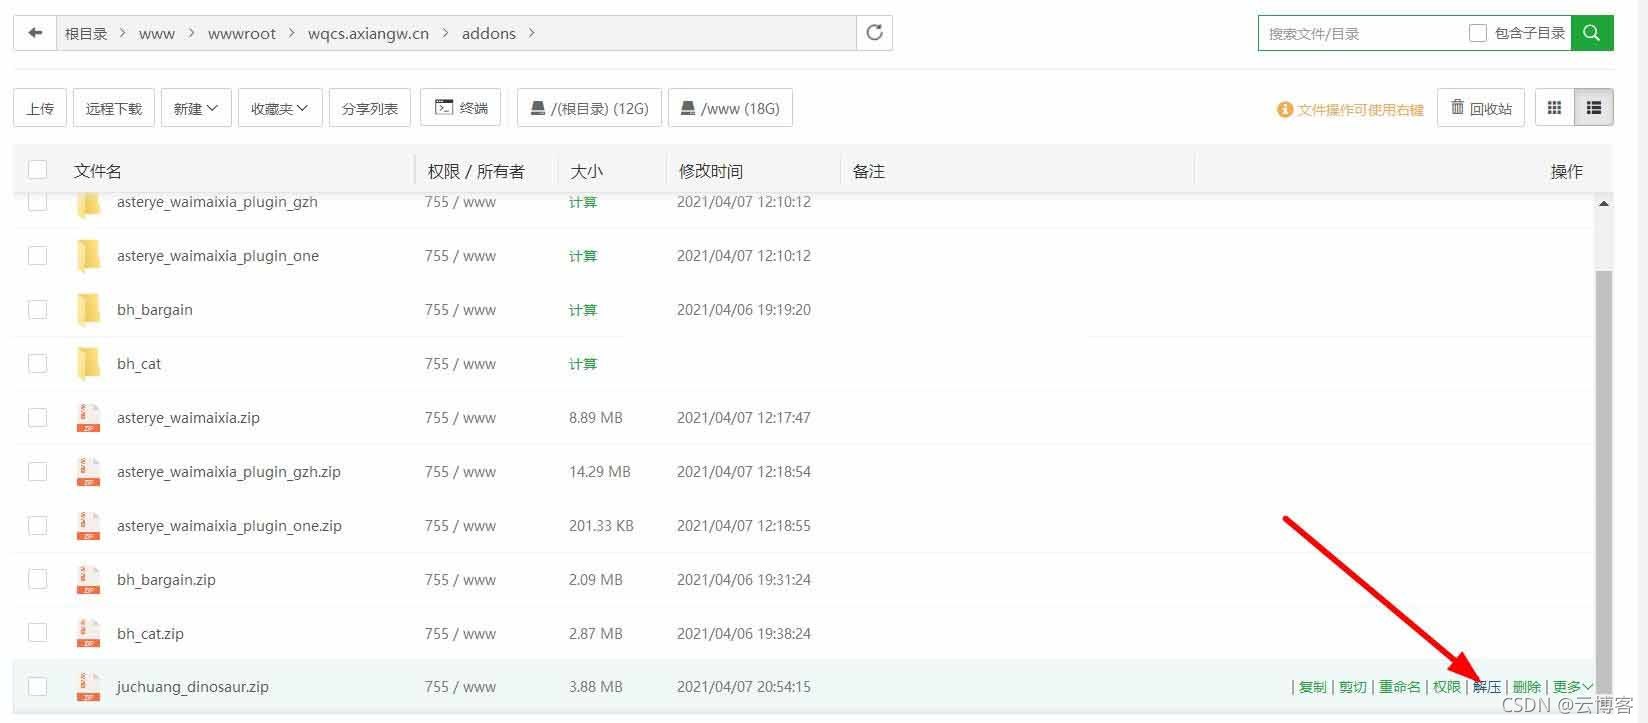The width and height of the screenshot is (1648, 723).
Task: Click 删除 for juchuang_dinosaur.zip
Action: coord(1527,687)
